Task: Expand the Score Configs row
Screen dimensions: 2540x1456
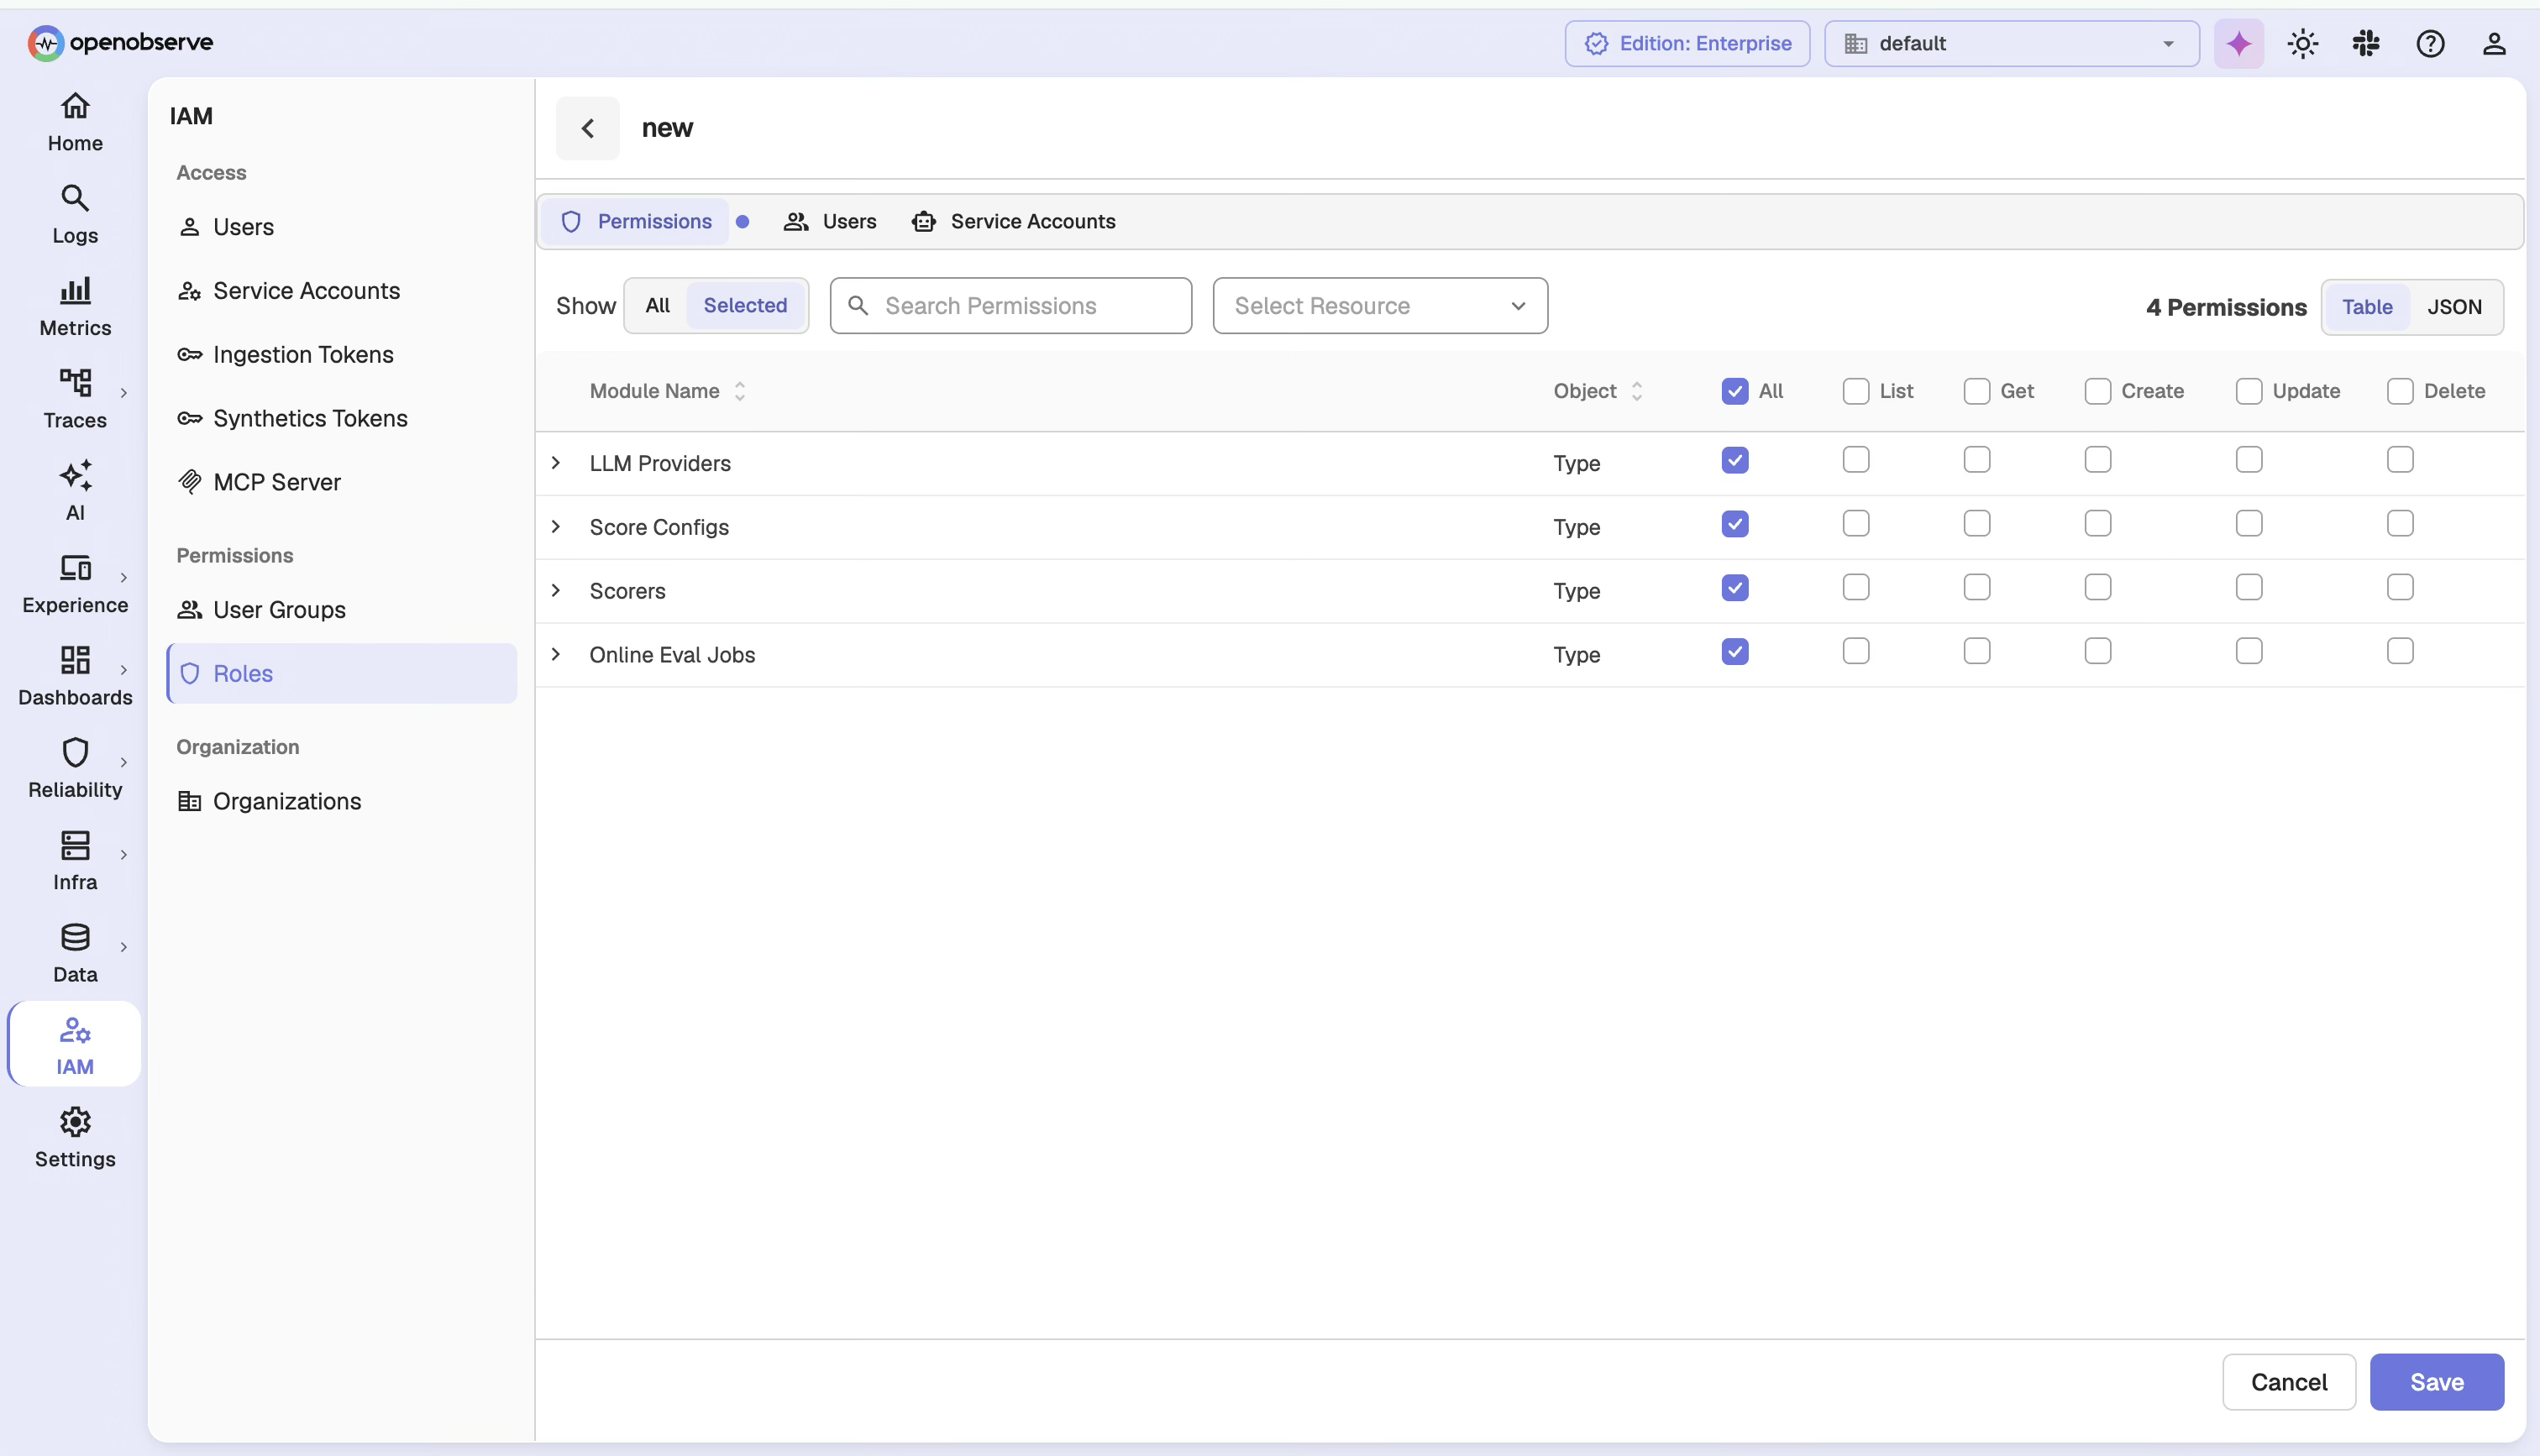Action: pos(556,527)
